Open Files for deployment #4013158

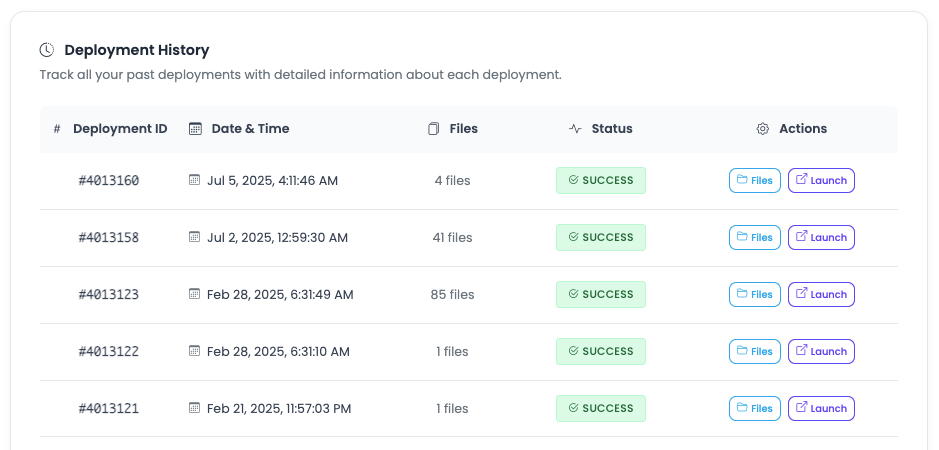[755, 238]
